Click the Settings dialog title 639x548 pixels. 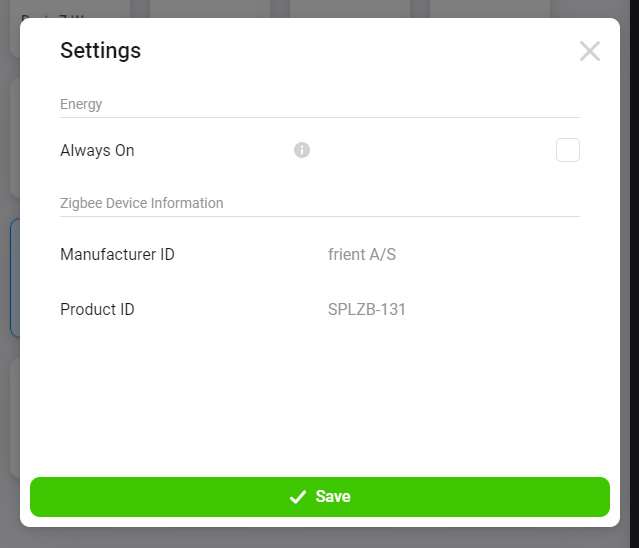(100, 51)
